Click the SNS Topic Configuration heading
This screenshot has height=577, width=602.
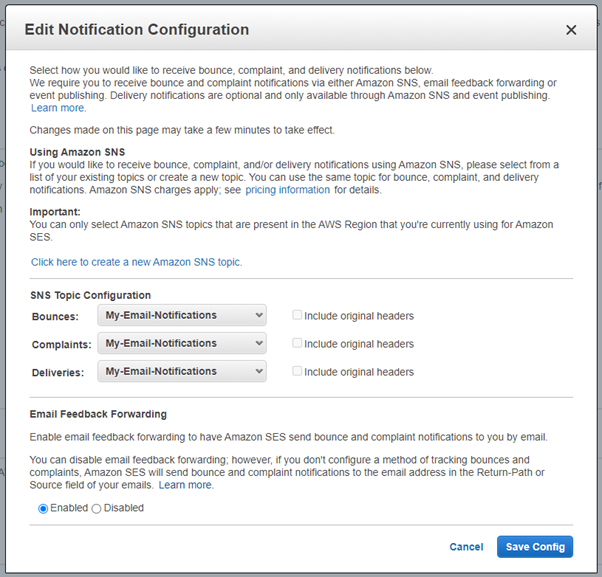(91, 295)
